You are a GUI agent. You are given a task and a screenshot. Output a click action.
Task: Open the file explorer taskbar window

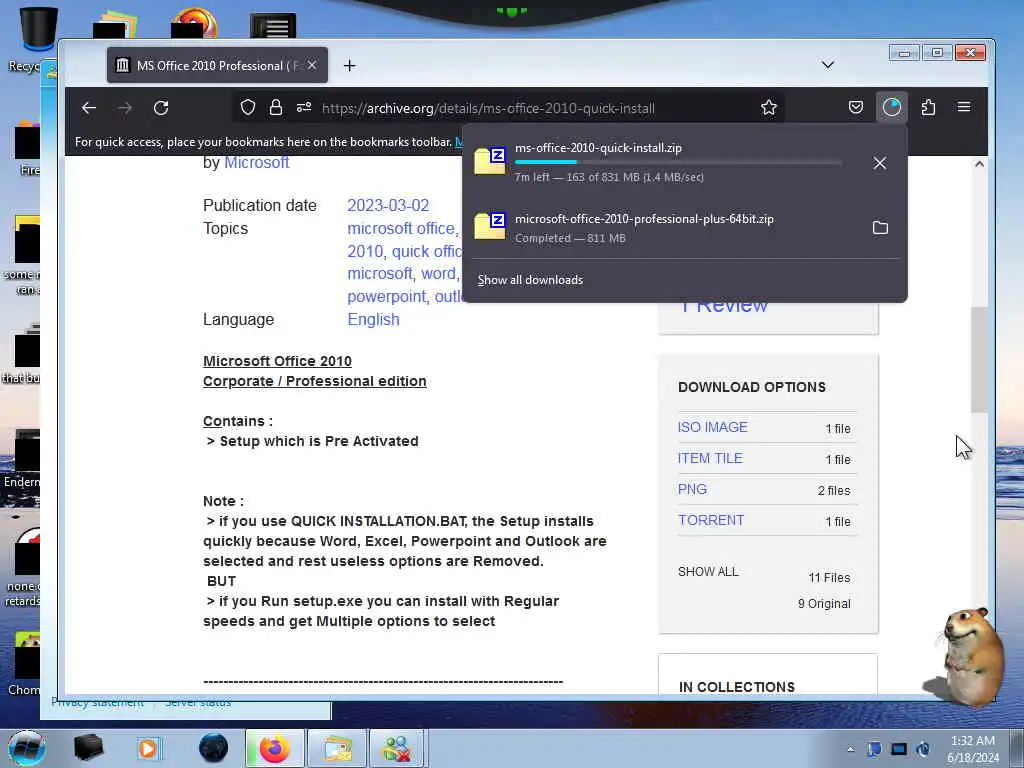point(336,748)
